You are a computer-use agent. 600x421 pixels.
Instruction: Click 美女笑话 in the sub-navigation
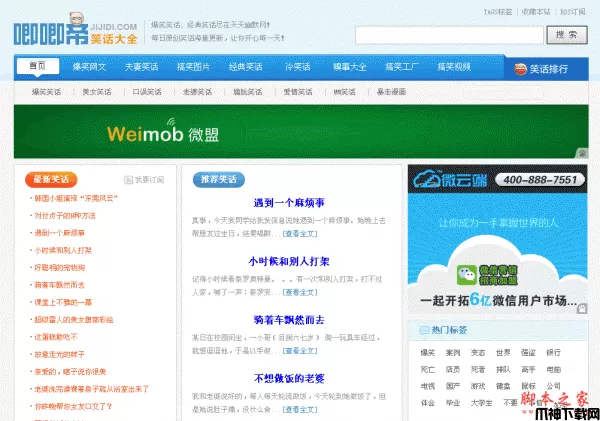tap(97, 92)
